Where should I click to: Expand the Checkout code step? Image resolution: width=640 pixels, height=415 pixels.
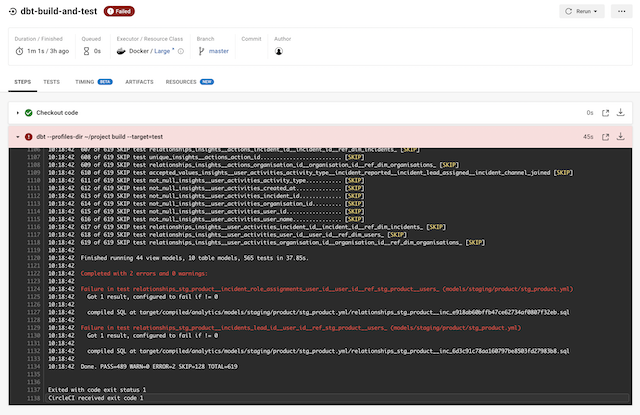(17, 113)
